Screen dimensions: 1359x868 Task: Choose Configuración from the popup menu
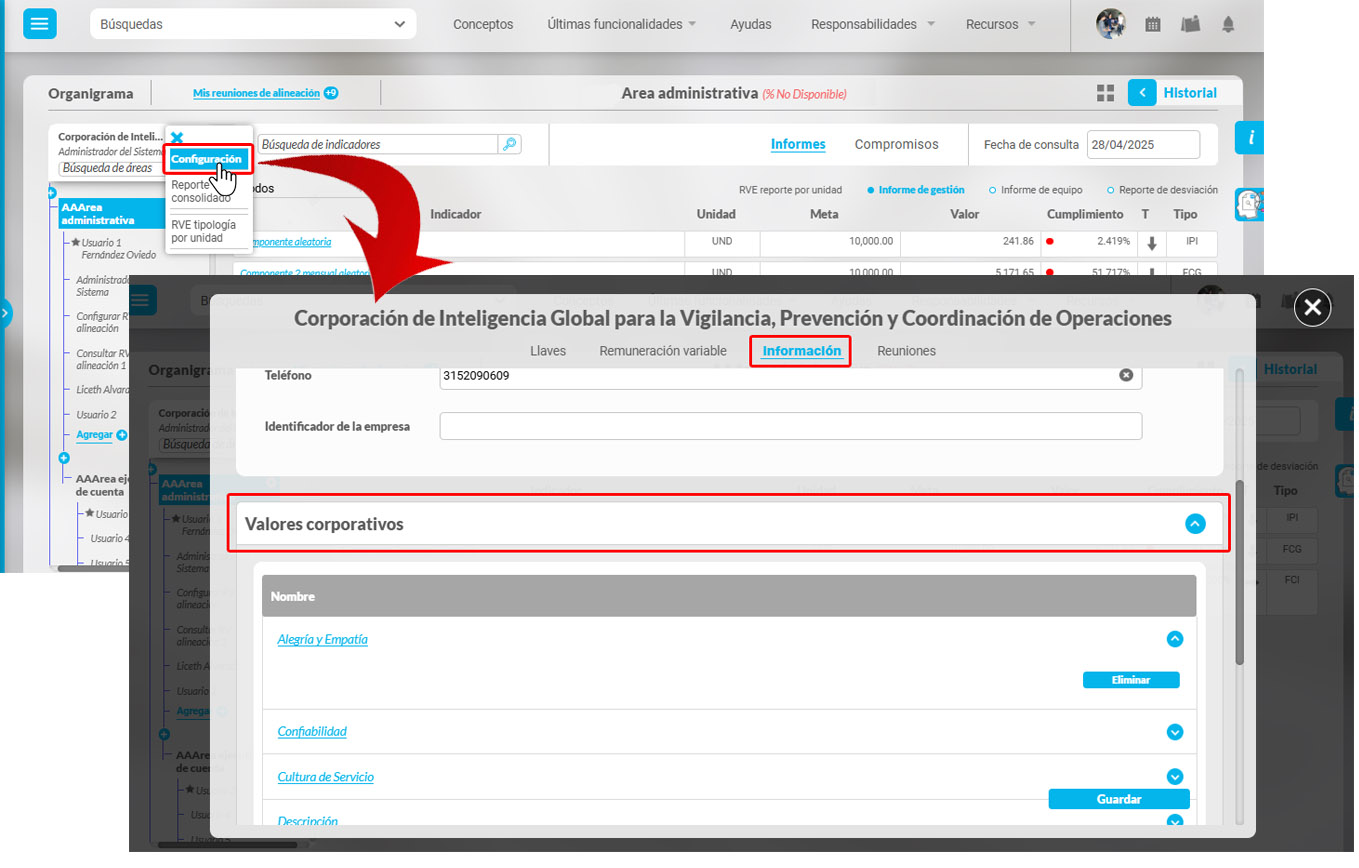(x=206, y=159)
